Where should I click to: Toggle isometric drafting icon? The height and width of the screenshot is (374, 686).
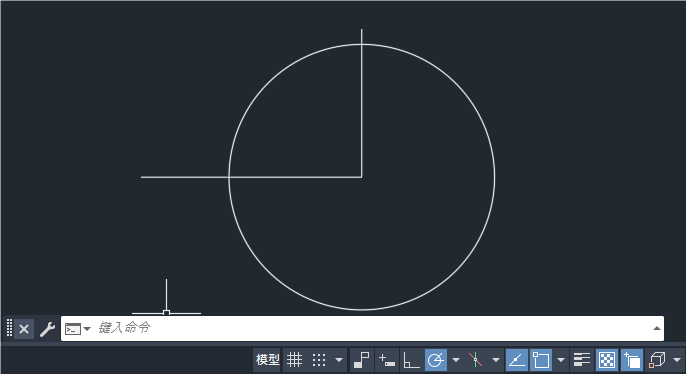[476, 360]
